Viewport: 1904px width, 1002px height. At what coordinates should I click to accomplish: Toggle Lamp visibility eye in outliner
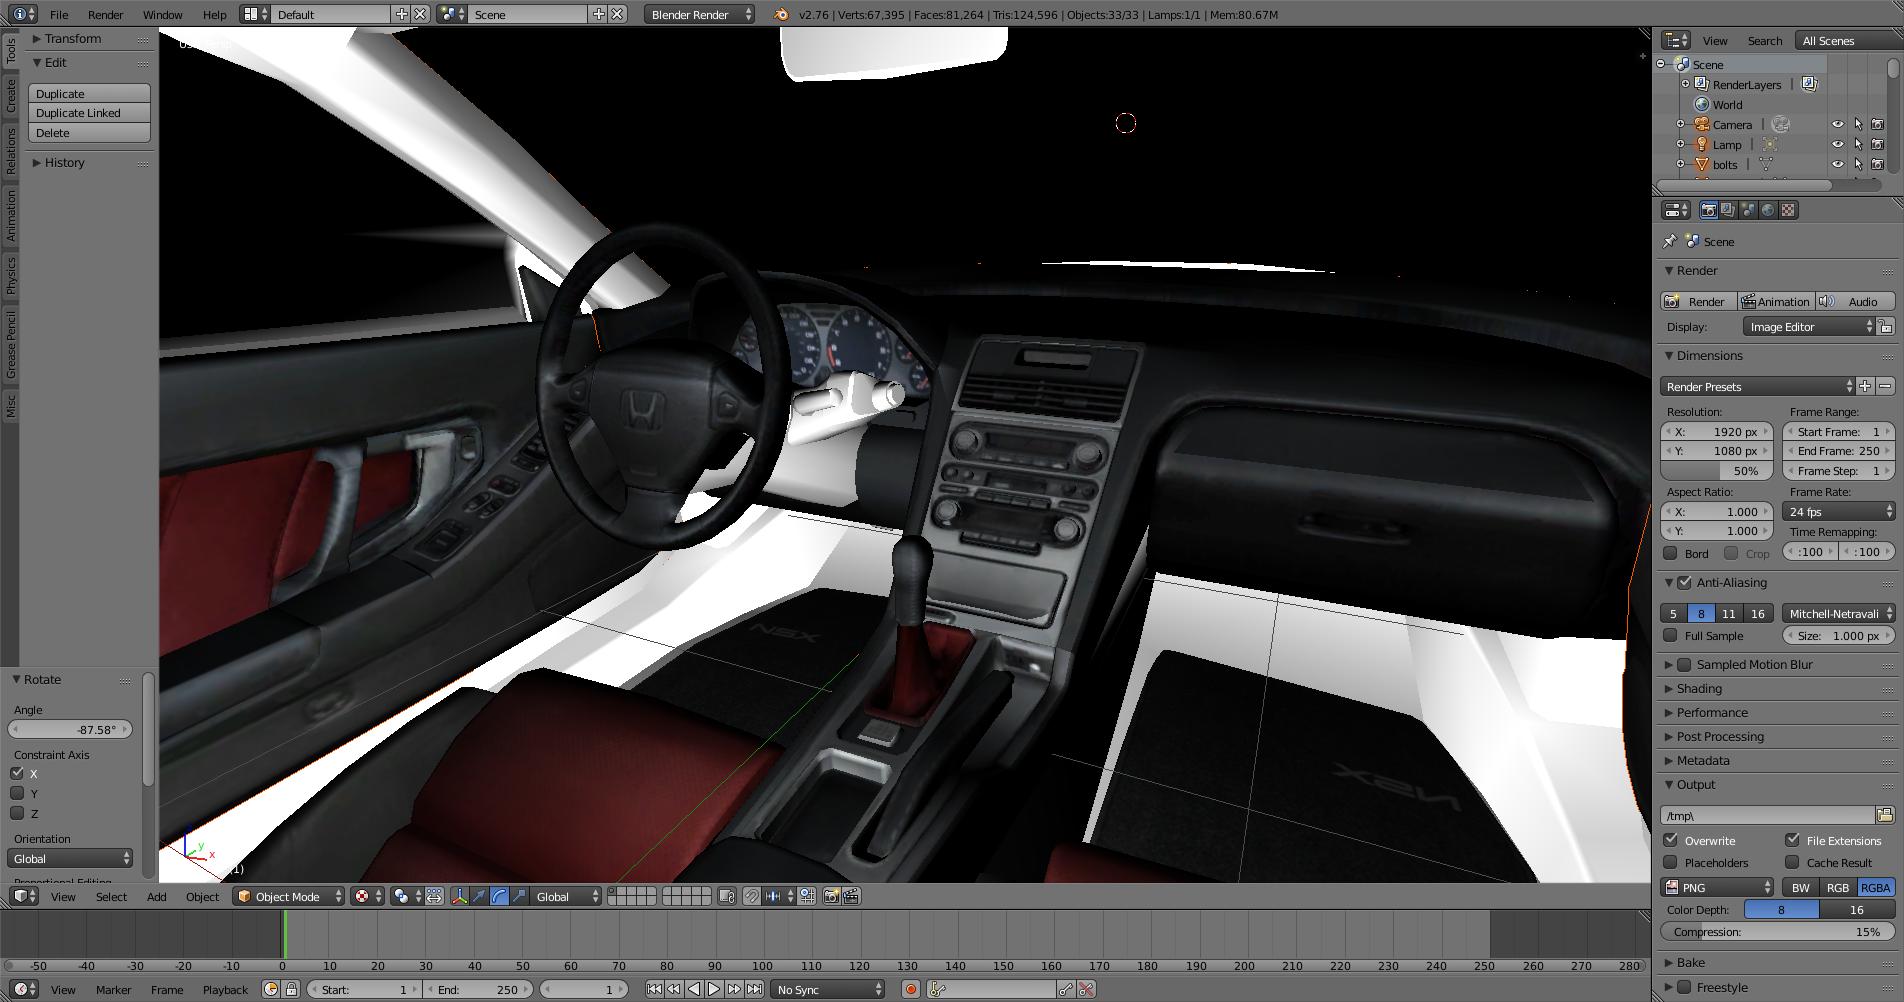click(x=1838, y=144)
